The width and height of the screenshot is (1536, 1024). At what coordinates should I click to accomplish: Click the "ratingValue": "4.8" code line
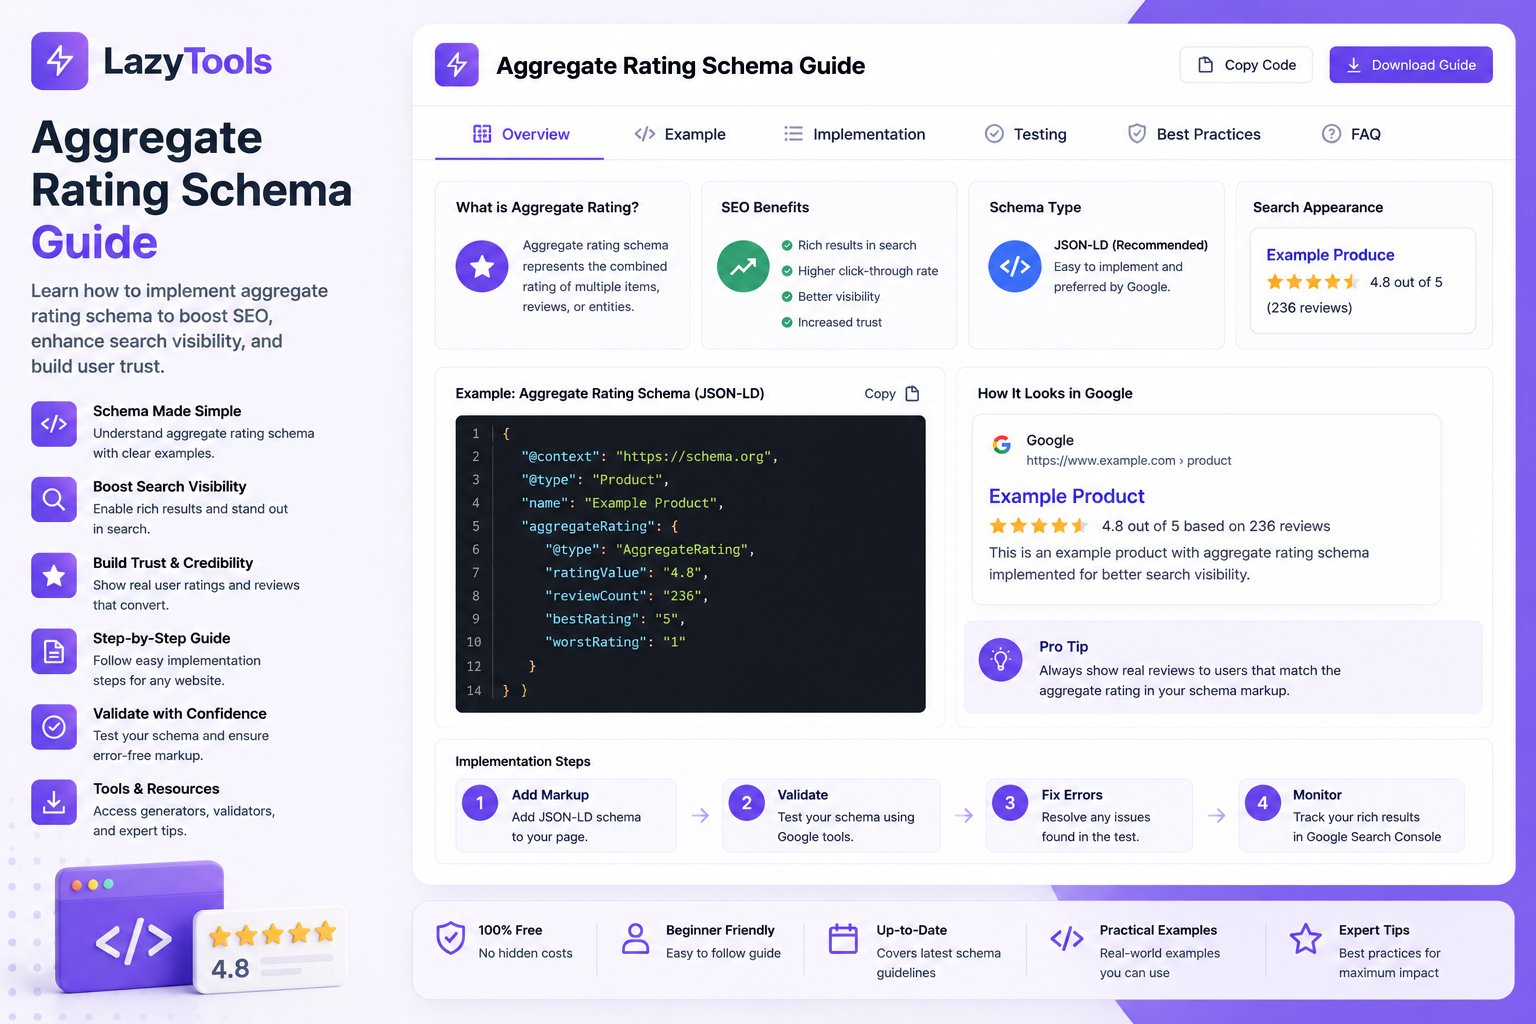[626, 573]
